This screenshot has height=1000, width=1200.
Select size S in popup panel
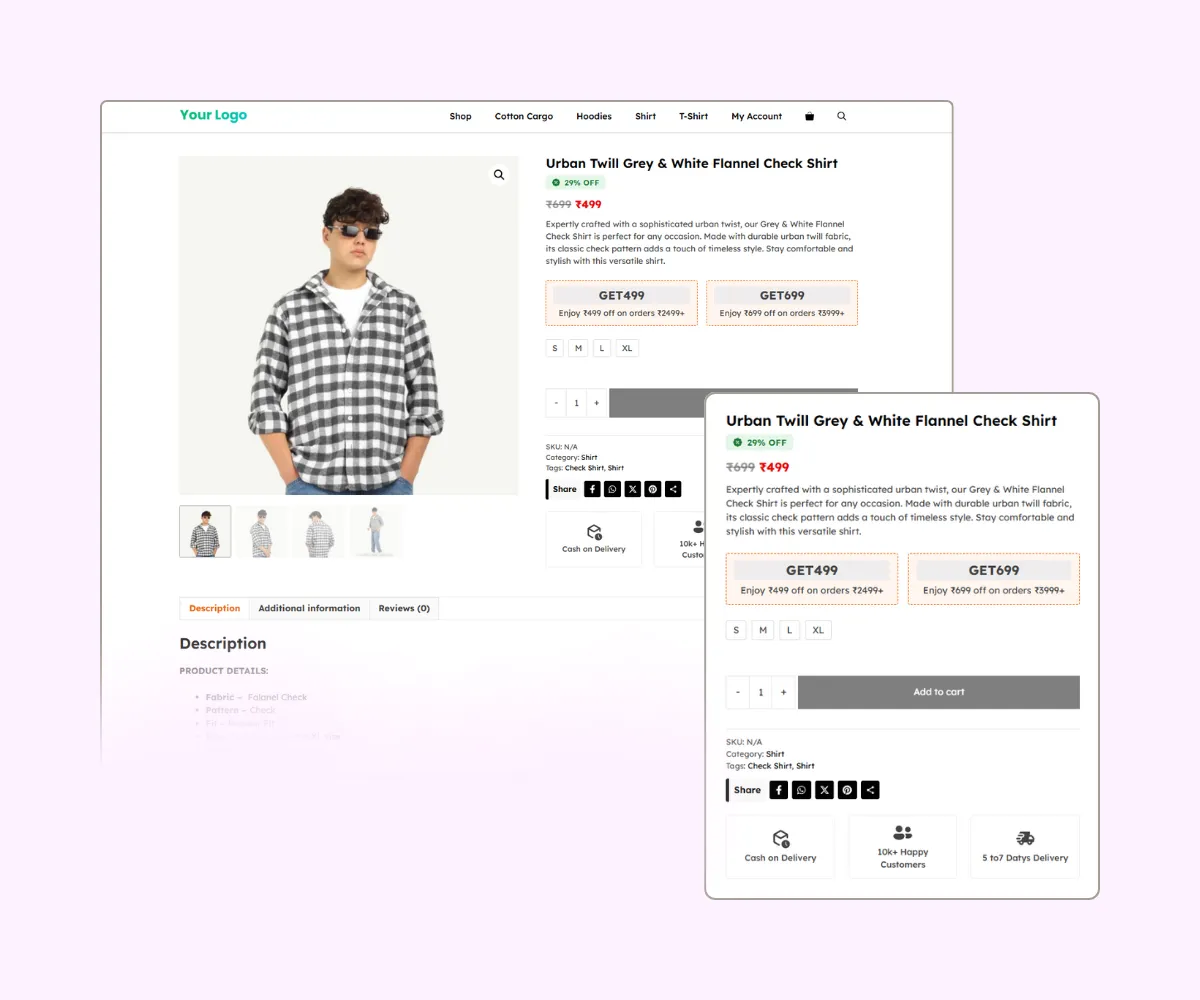(x=737, y=630)
